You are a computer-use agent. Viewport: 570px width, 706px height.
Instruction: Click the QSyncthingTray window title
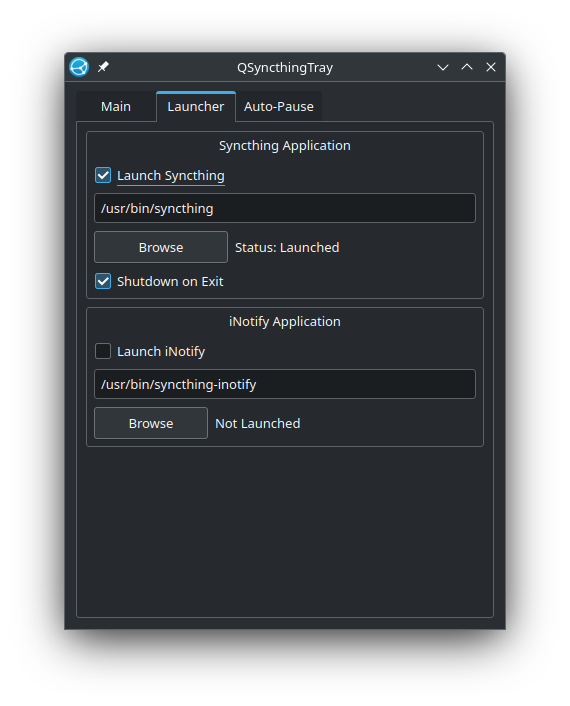[285, 68]
